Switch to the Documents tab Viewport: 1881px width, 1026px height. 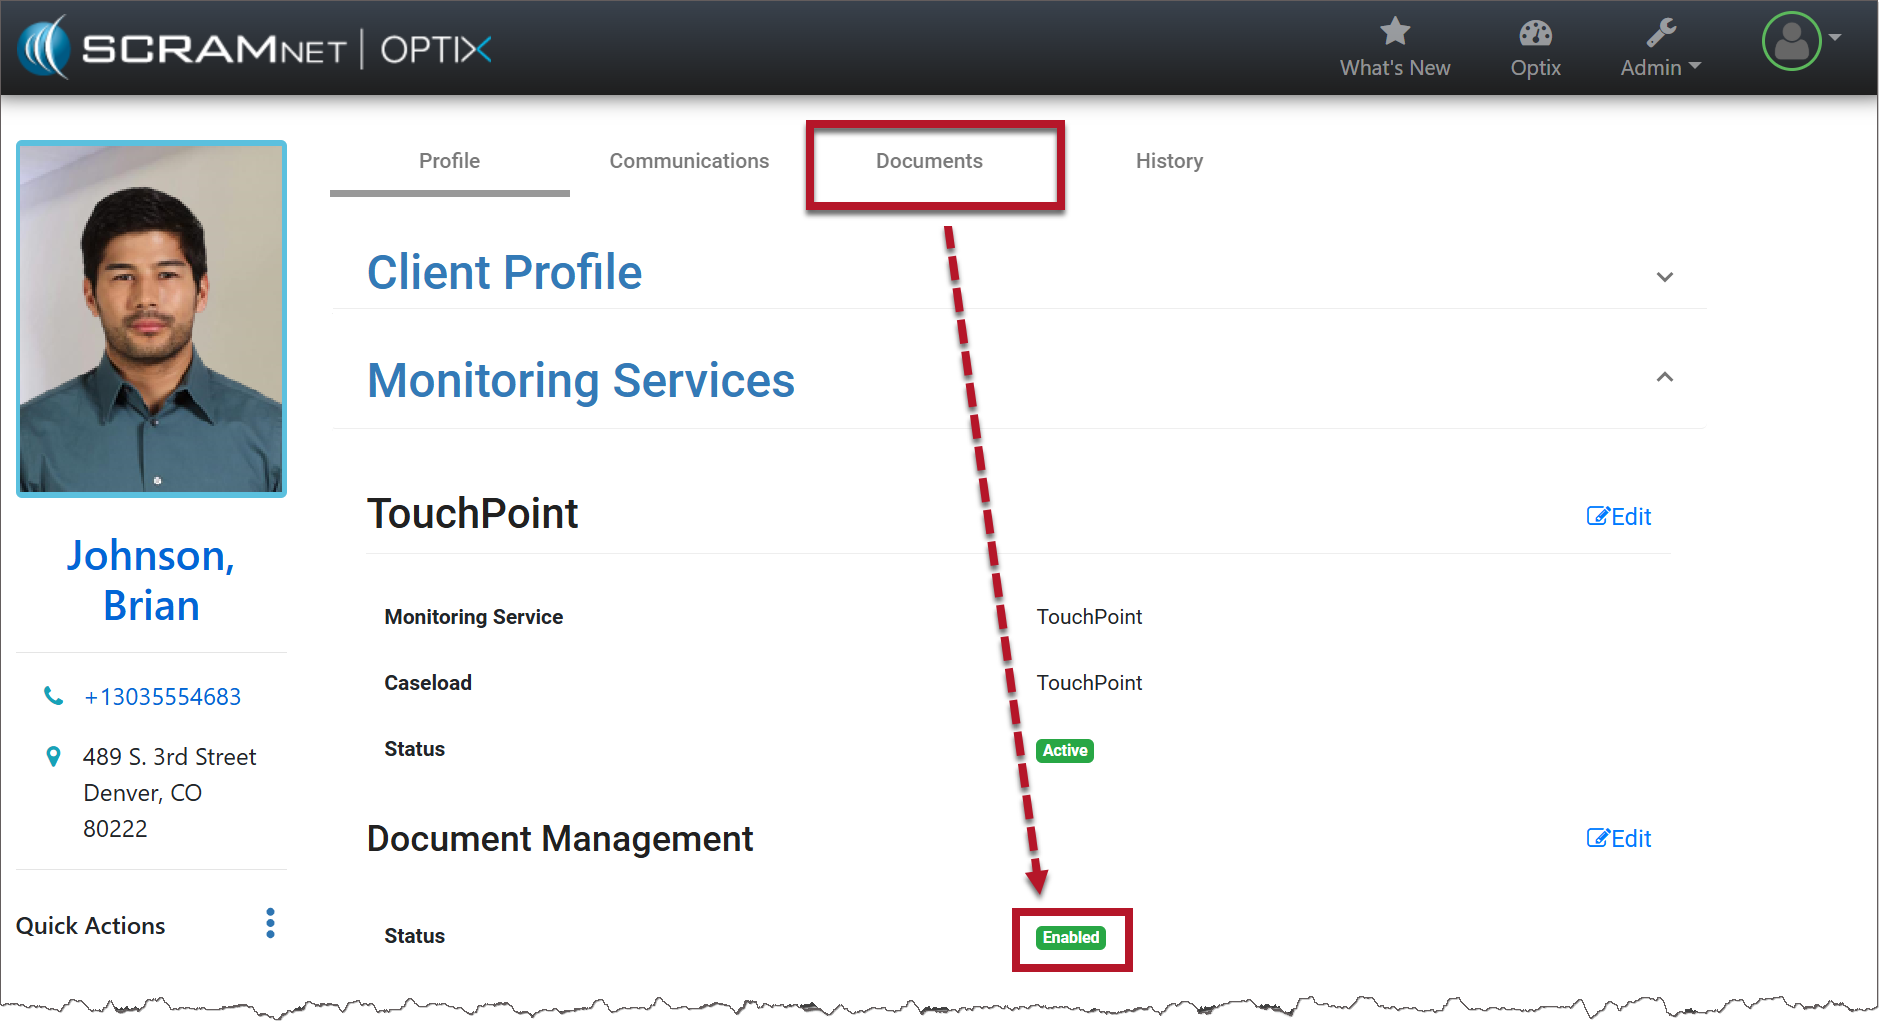(x=929, y=161)
